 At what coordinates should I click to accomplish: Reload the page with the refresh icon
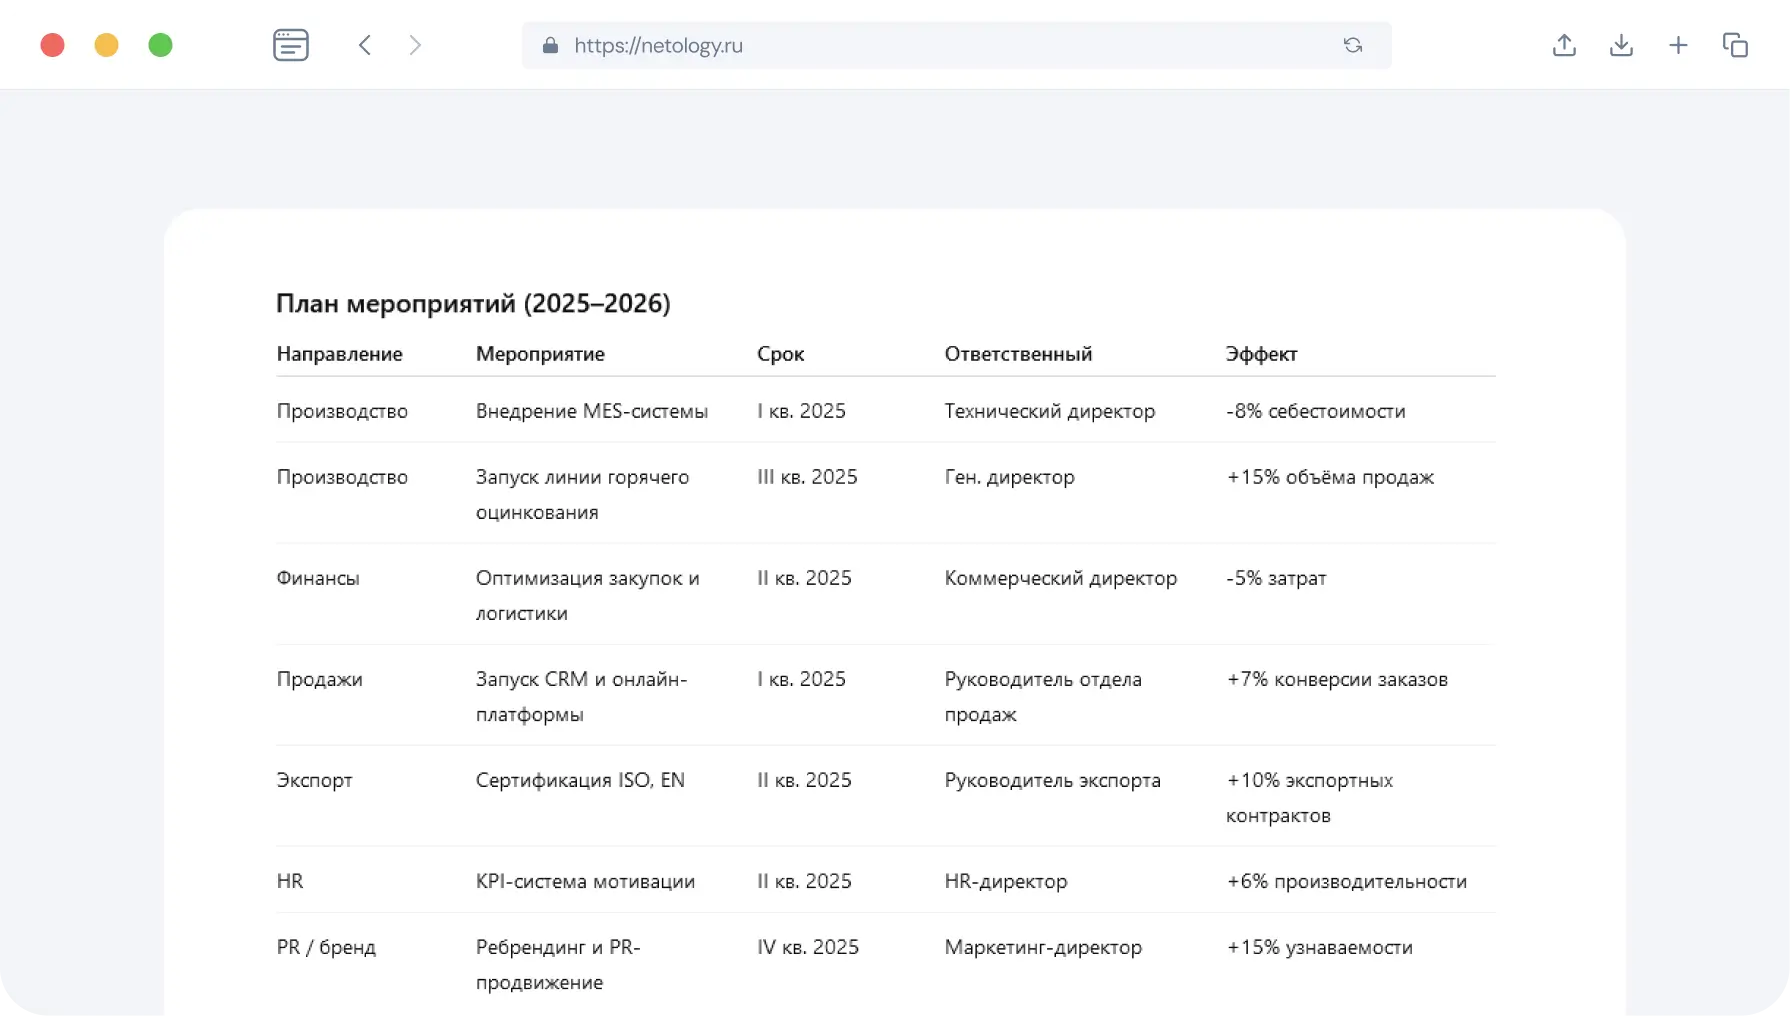[x=1353, y=45]
